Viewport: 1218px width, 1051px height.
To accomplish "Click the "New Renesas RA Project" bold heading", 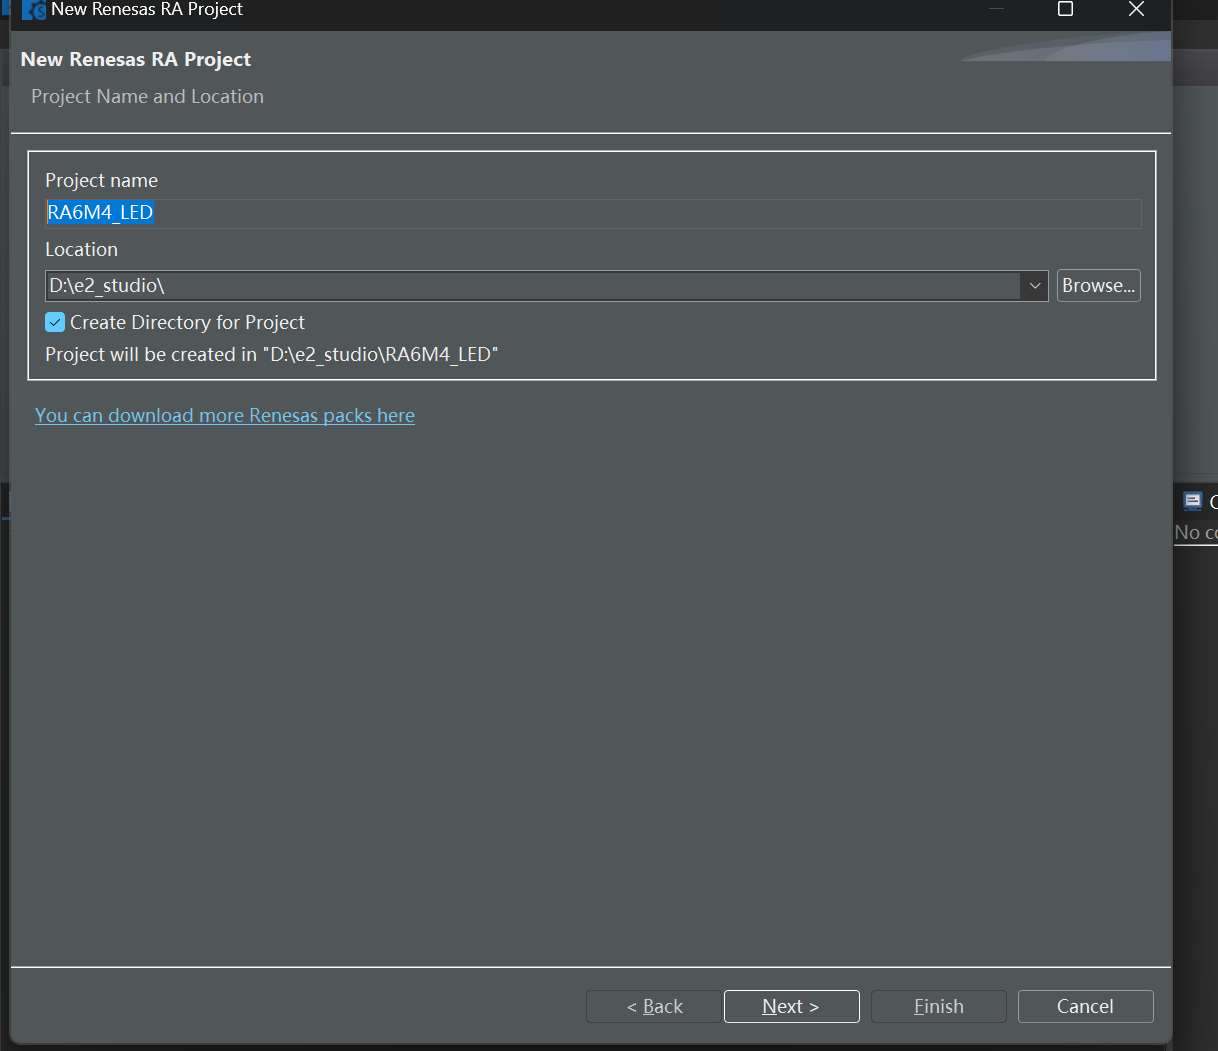I will point(136,60).
